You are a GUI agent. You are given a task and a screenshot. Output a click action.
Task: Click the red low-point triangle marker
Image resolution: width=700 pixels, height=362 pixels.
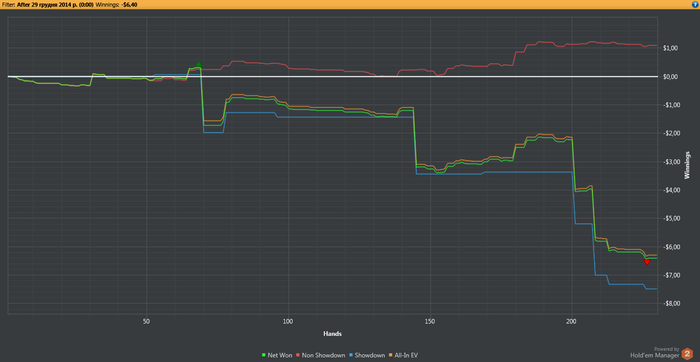647,262
